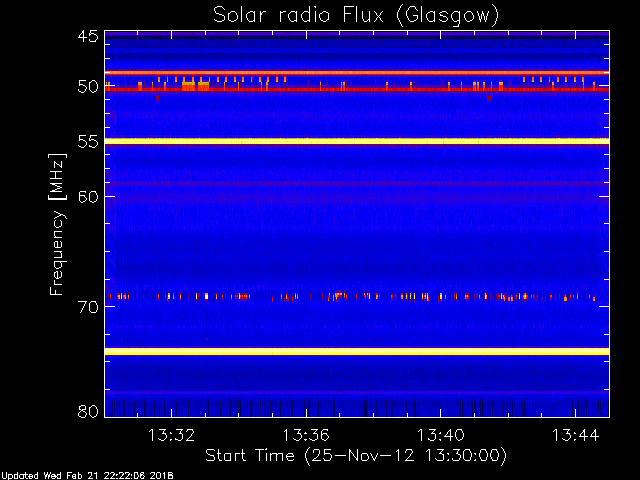Click the bright yellow band near 74 MHz
This screenshot has width=640, height=480.
(x=357, y=351)
